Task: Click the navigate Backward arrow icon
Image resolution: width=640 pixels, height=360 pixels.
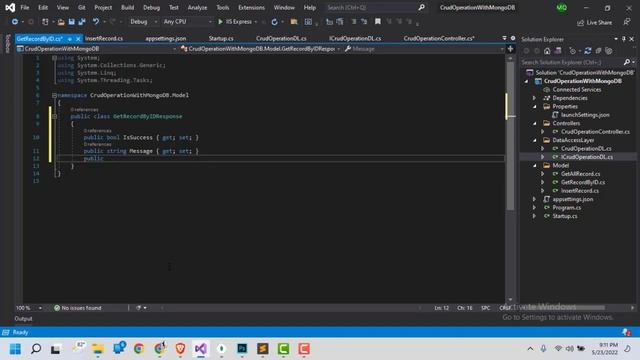Action: click(15, 22)
